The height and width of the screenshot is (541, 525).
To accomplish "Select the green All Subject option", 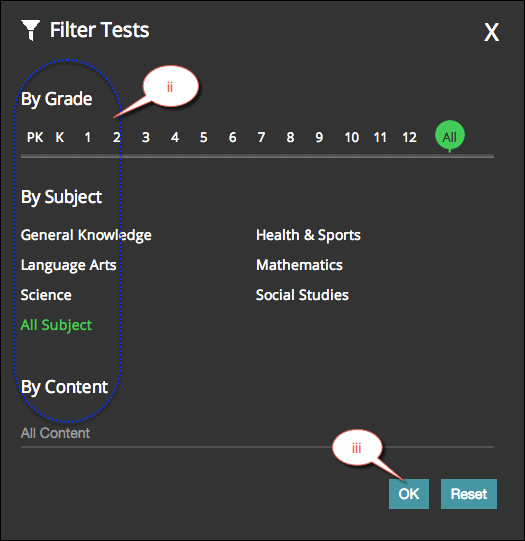I will pyautogui.click(x=56, y=325).
